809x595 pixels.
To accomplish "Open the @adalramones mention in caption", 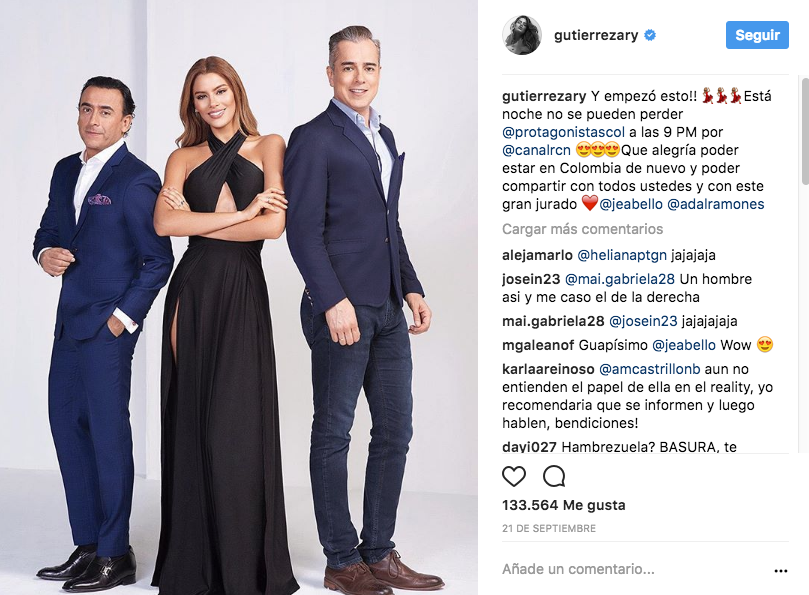I will tap(716, 204).
